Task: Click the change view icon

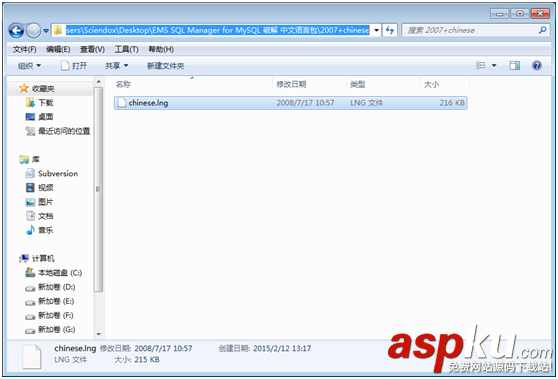Action: click(x=480, y=65)
